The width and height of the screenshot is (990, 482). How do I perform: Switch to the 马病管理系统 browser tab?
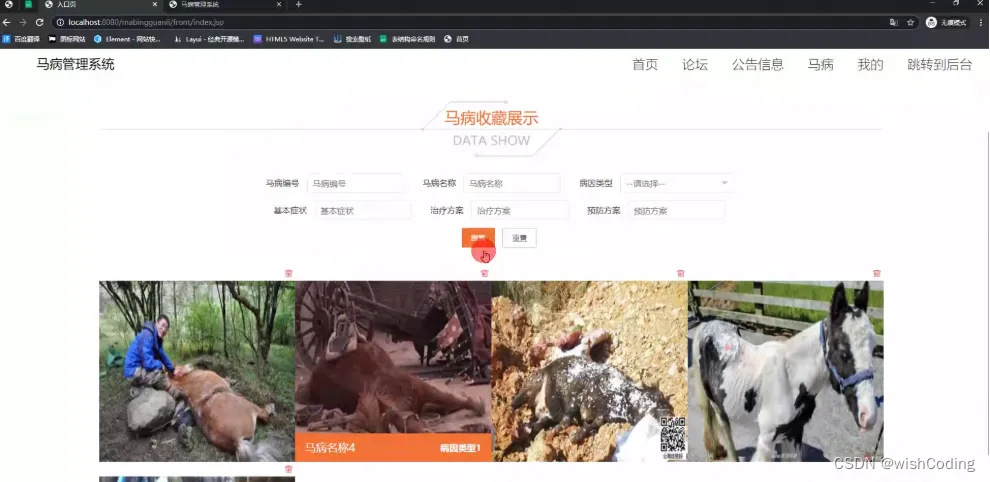click(222, 4)
